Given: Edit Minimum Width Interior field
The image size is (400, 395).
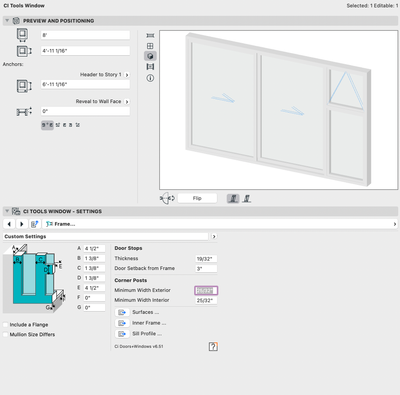Looking at the screenshot, I should click(x=206, y=300).
